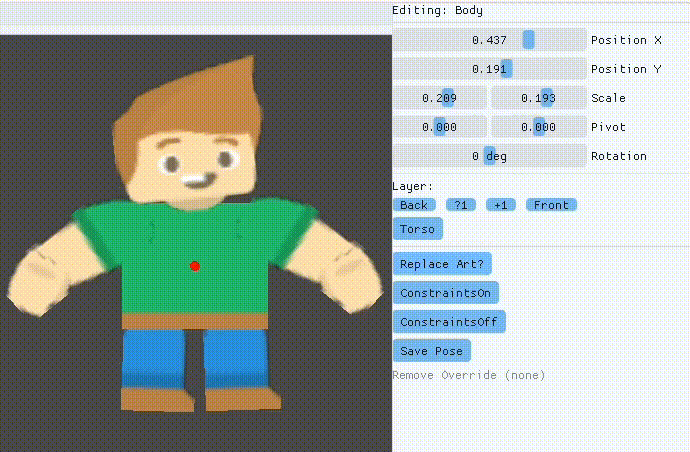Select the character's blue jeans
This screenshot has width=690, height=452.
pyautogui.click(x=195, y=358)
